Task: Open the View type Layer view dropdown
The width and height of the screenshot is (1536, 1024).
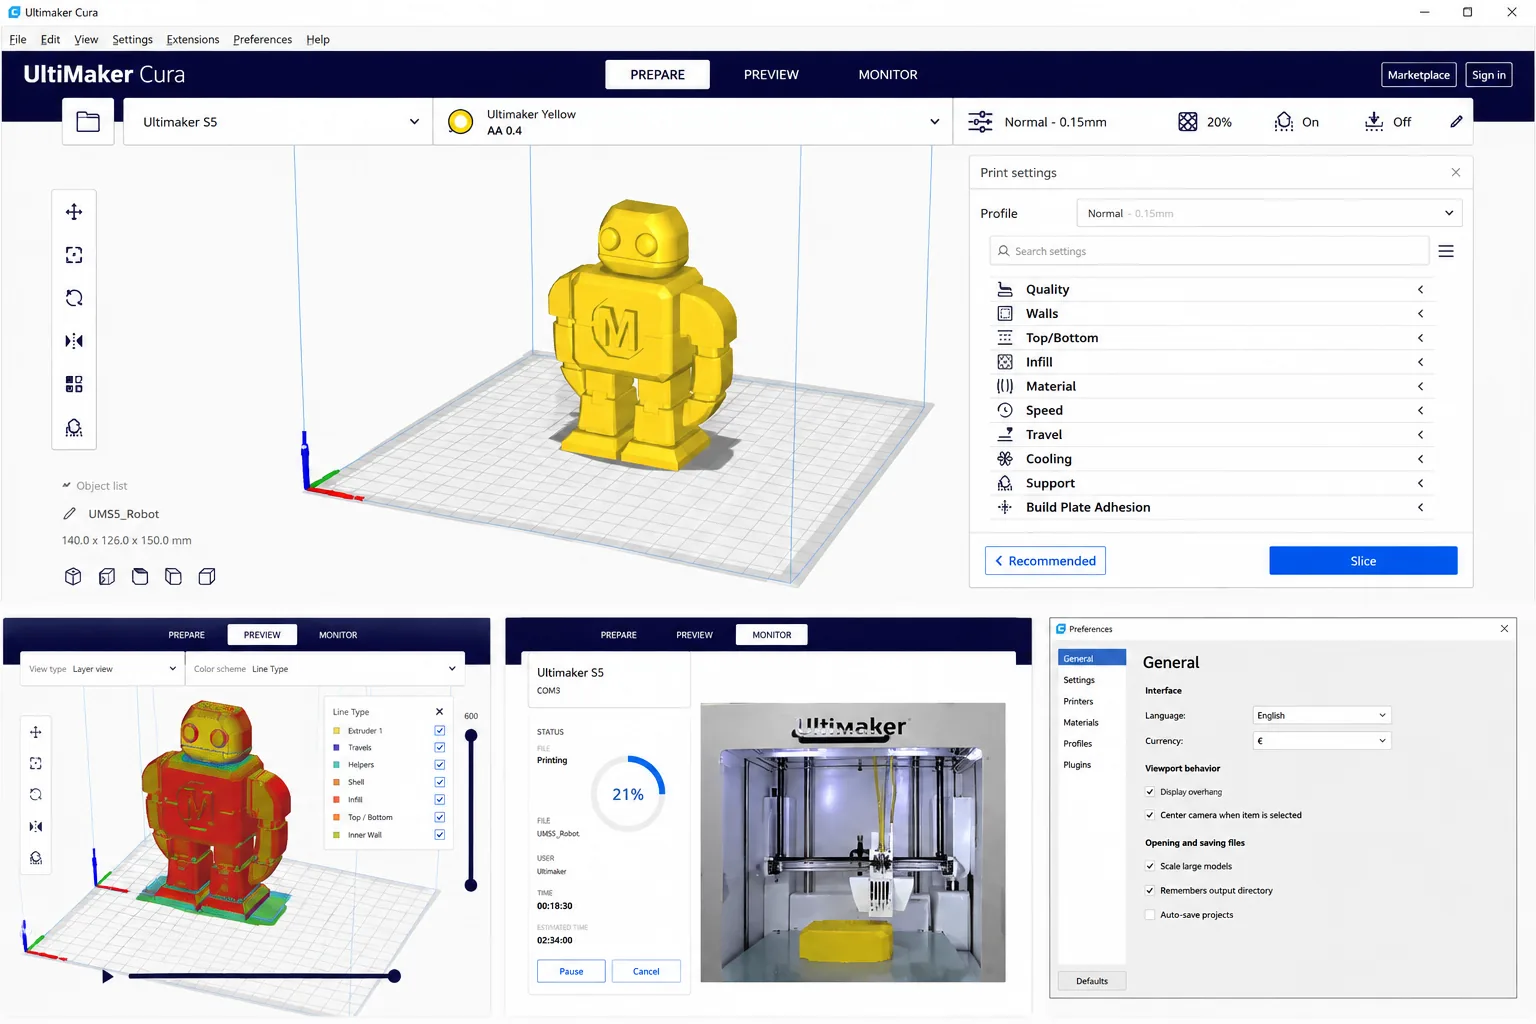Action: tap(102, 669)
